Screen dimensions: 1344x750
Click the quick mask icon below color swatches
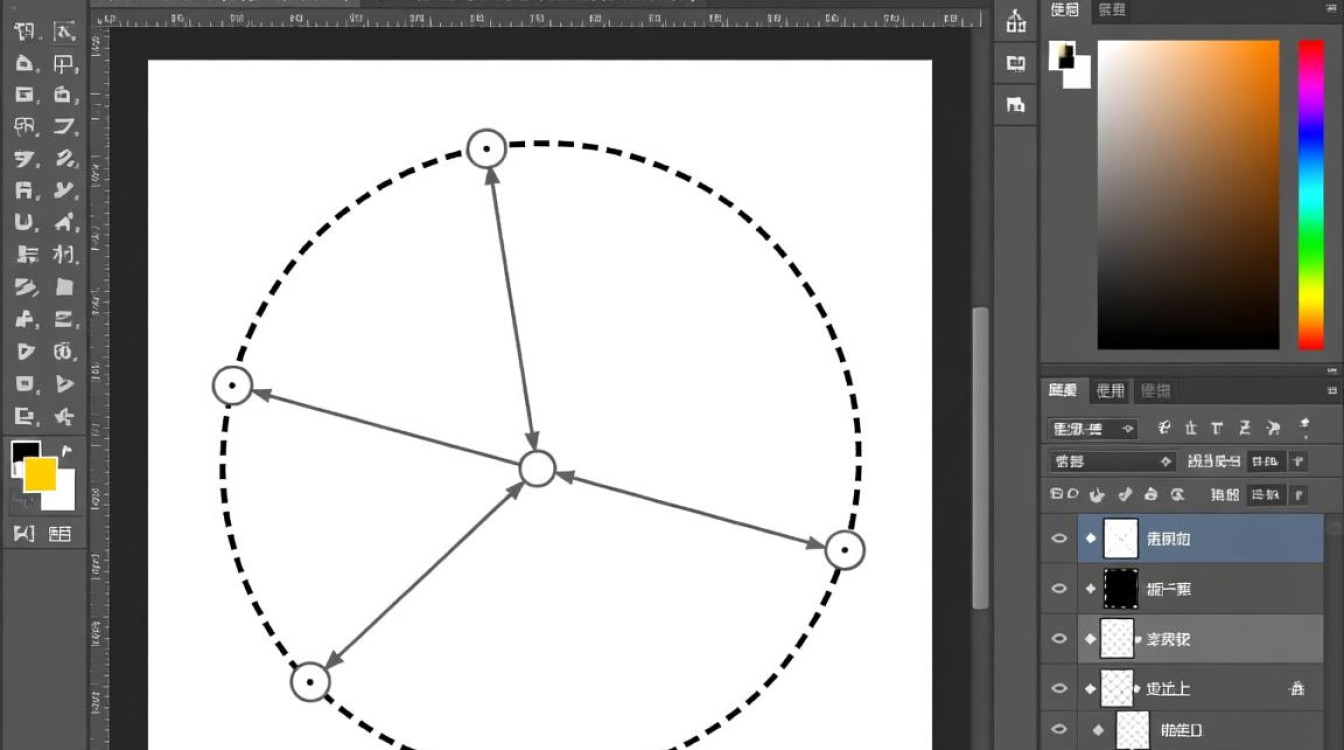pyautogui.click(x=24, y=534)
